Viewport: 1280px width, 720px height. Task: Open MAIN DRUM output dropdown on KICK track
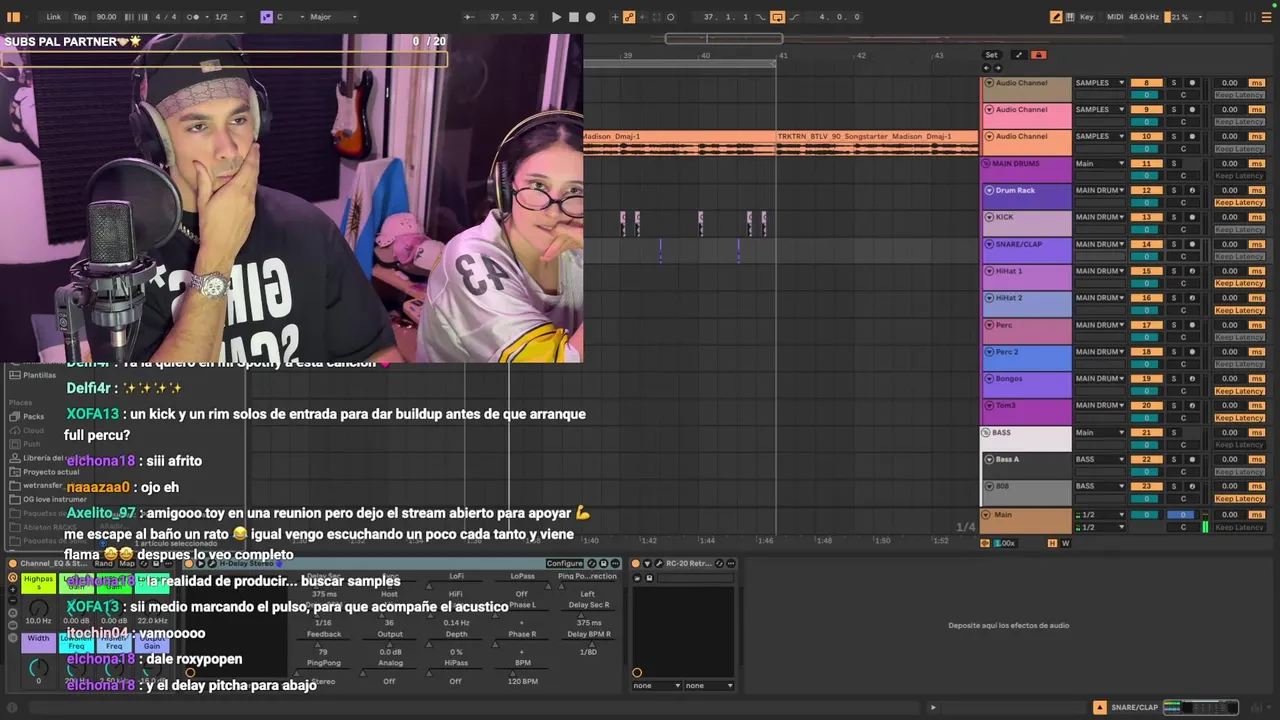click(x=1100, y=217)
